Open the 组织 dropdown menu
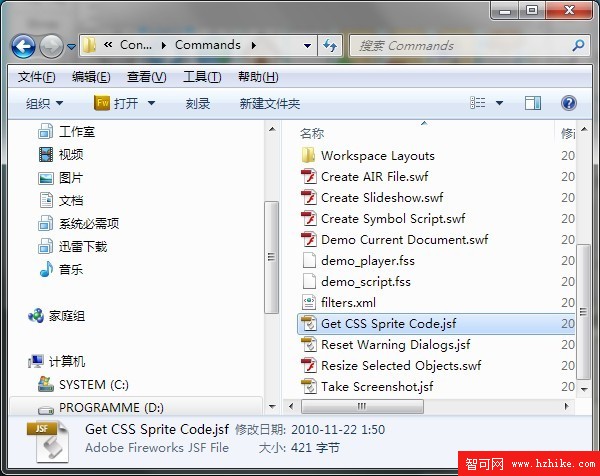The image size is (600, 476). click(x=44, y=103)
